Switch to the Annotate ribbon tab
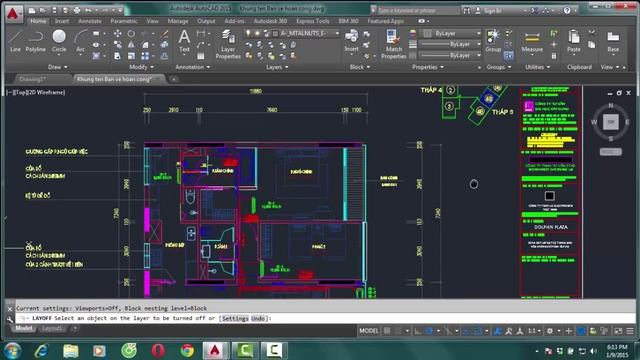The width and height of the screenshot is (640, 360). point(90,21)
